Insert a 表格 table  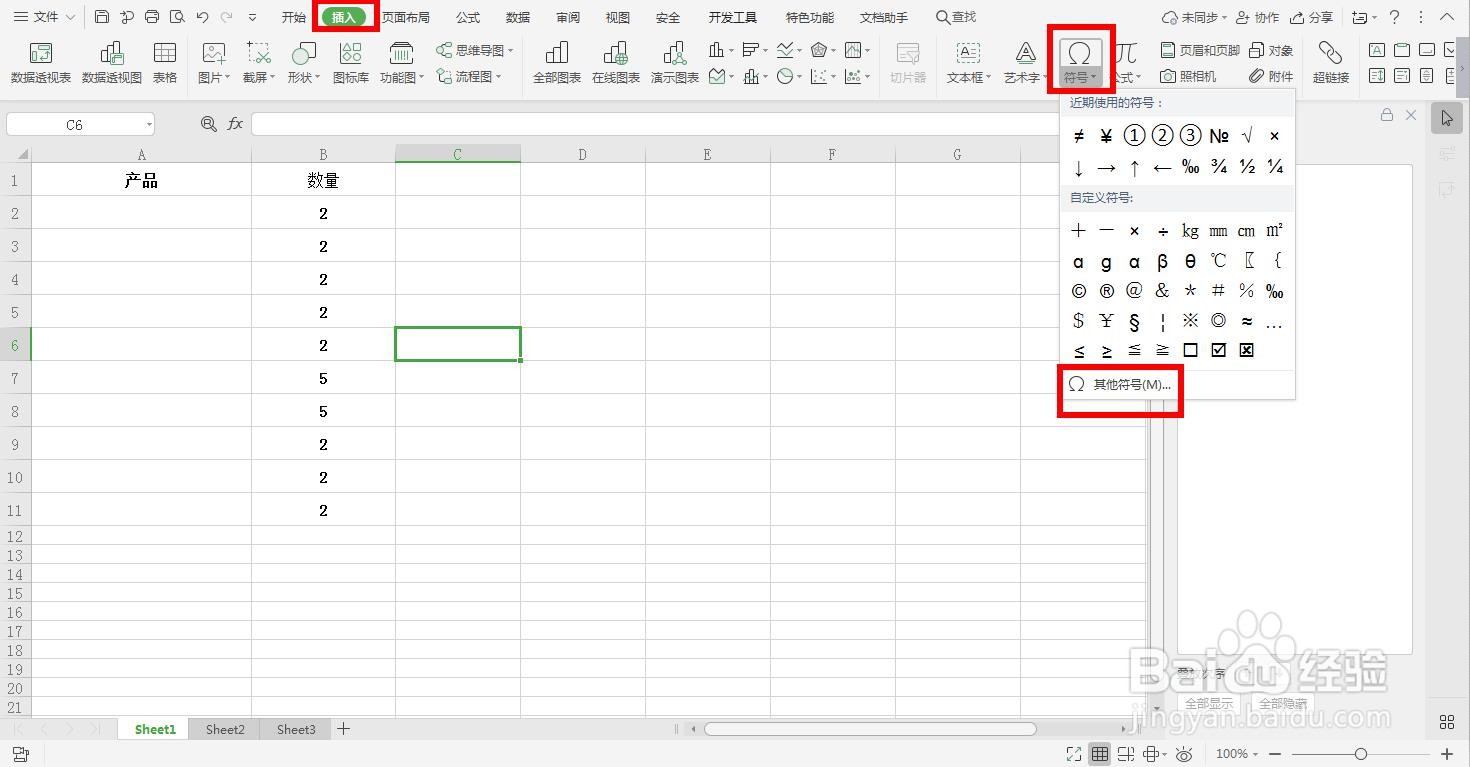pos(165,63)
